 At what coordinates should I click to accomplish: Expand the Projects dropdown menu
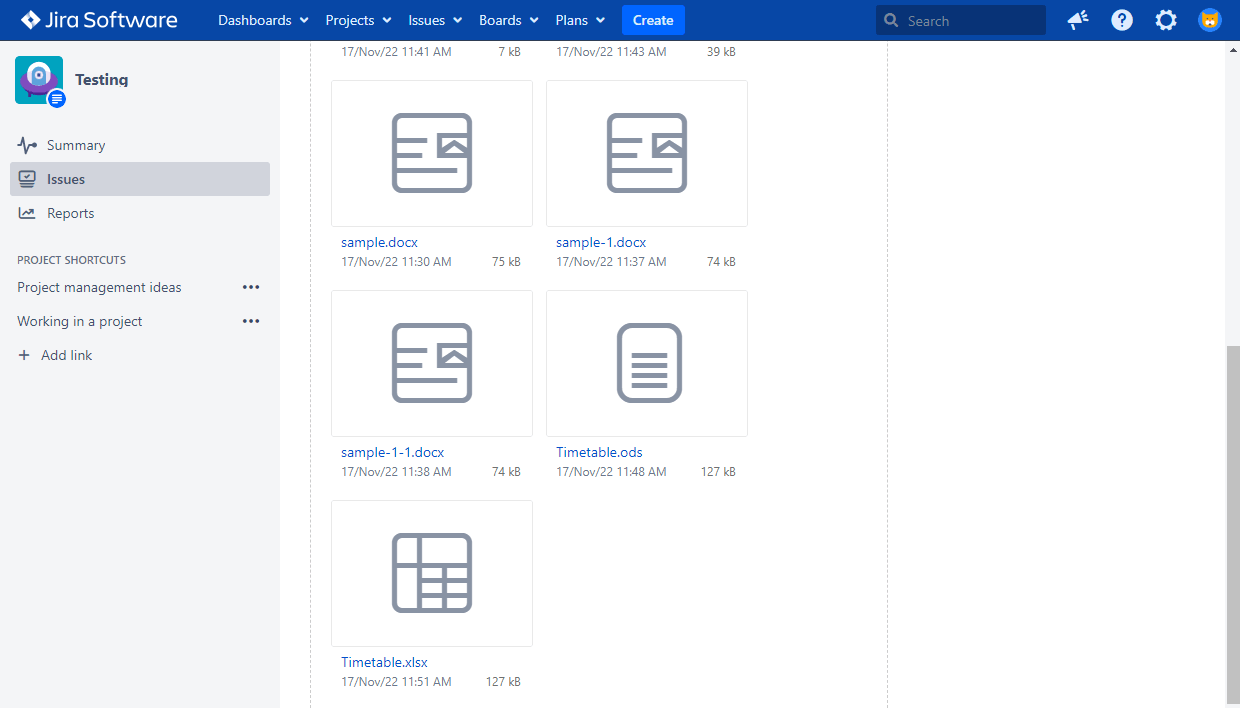[358, 20]
